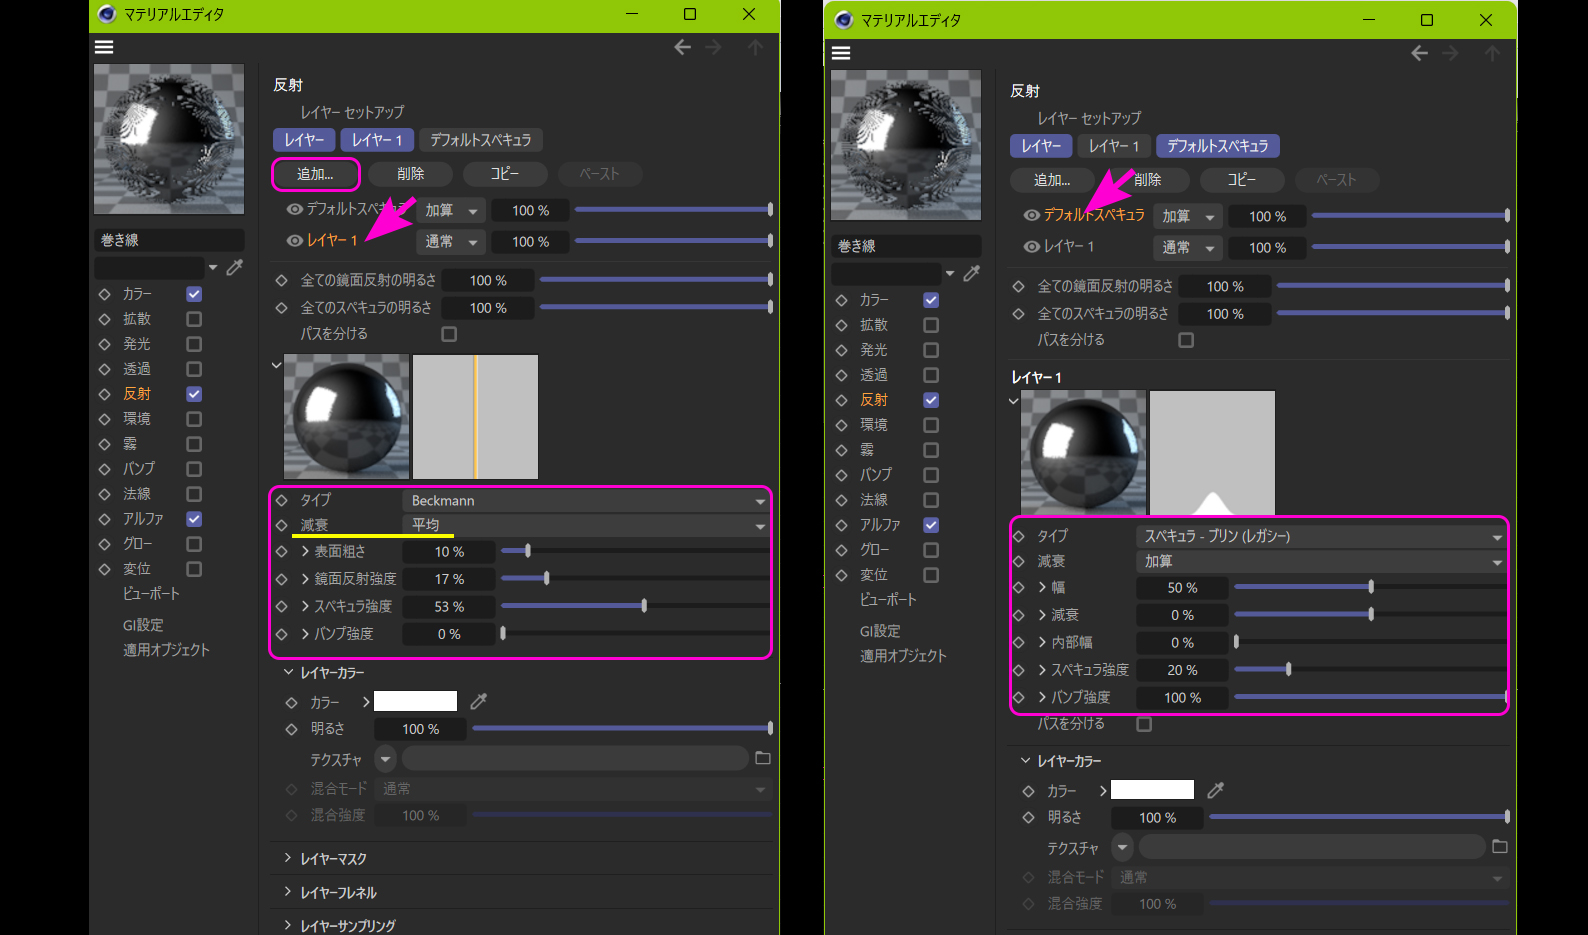The width and height of the screenshot is (1588, 935).
Task: Click the texture folder icon in the left editor
Action: pyautogui.click(x=763, y=758)
